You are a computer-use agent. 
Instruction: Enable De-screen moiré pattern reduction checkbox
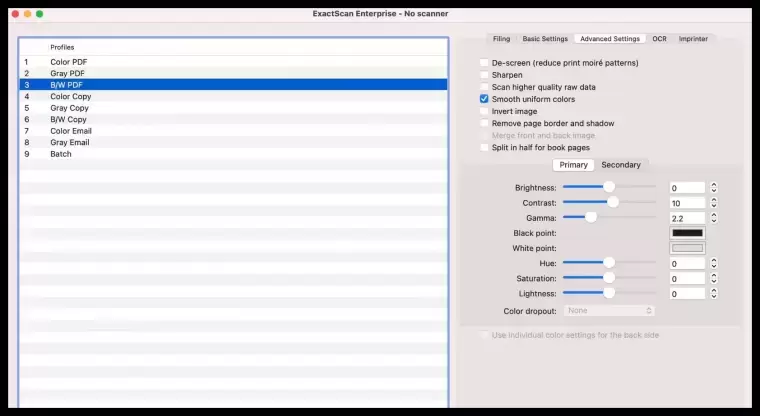(484, 63)
